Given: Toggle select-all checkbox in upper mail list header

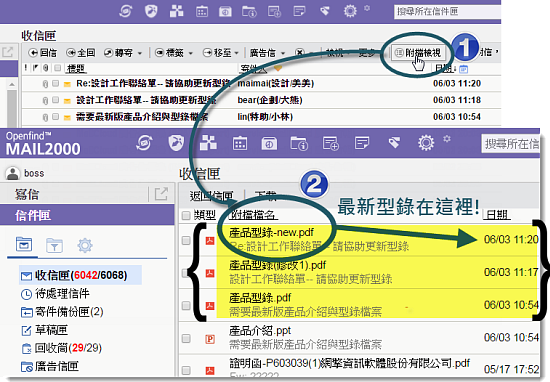Looking at the screenshot, I should click(58, 68).
